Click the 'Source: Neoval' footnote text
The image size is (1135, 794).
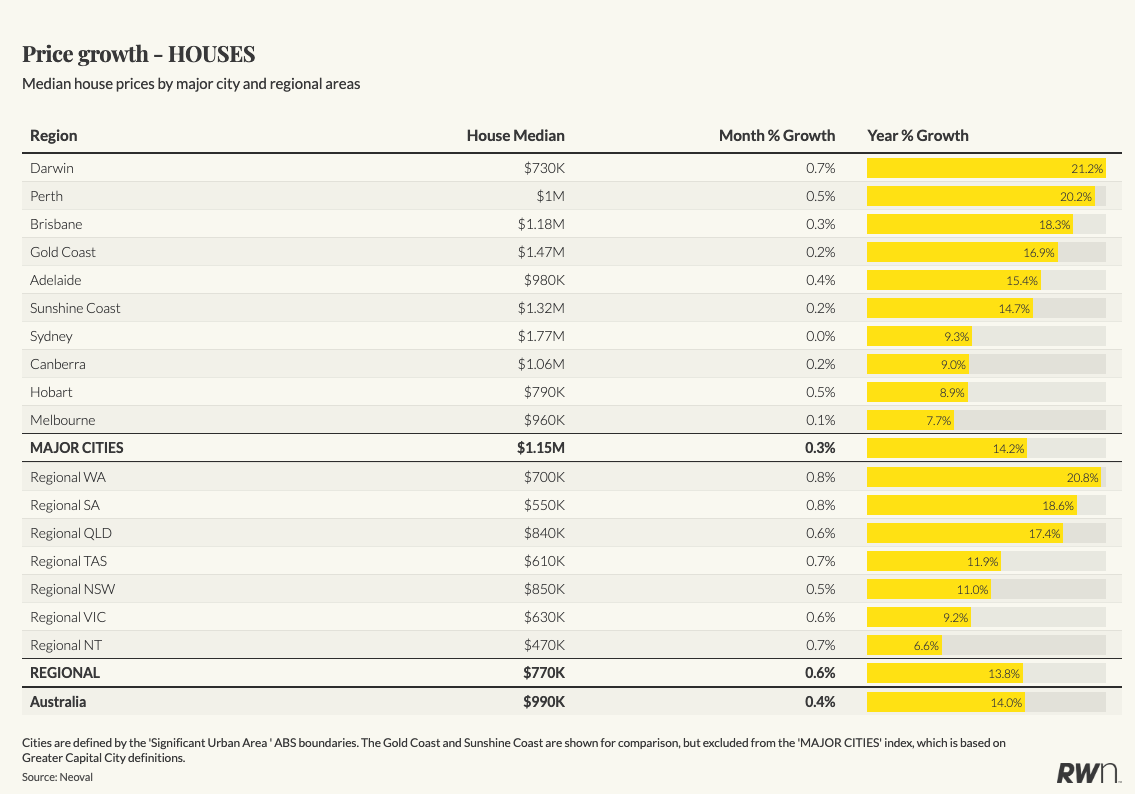point(57,776)
